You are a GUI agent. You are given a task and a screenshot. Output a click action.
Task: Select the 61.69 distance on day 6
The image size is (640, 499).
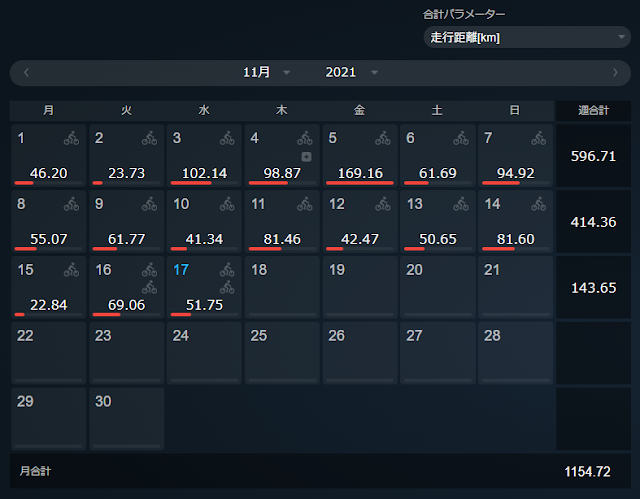point(438,173)
